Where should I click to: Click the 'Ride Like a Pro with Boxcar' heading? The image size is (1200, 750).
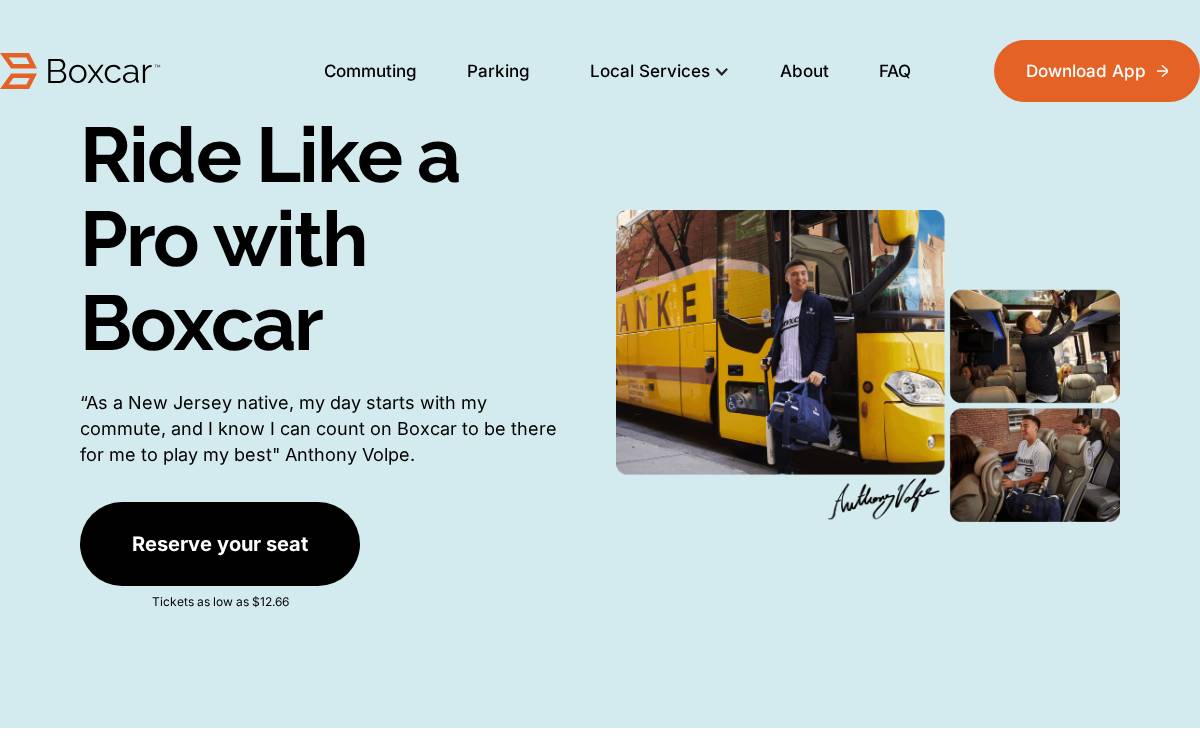tap(270, 239)
